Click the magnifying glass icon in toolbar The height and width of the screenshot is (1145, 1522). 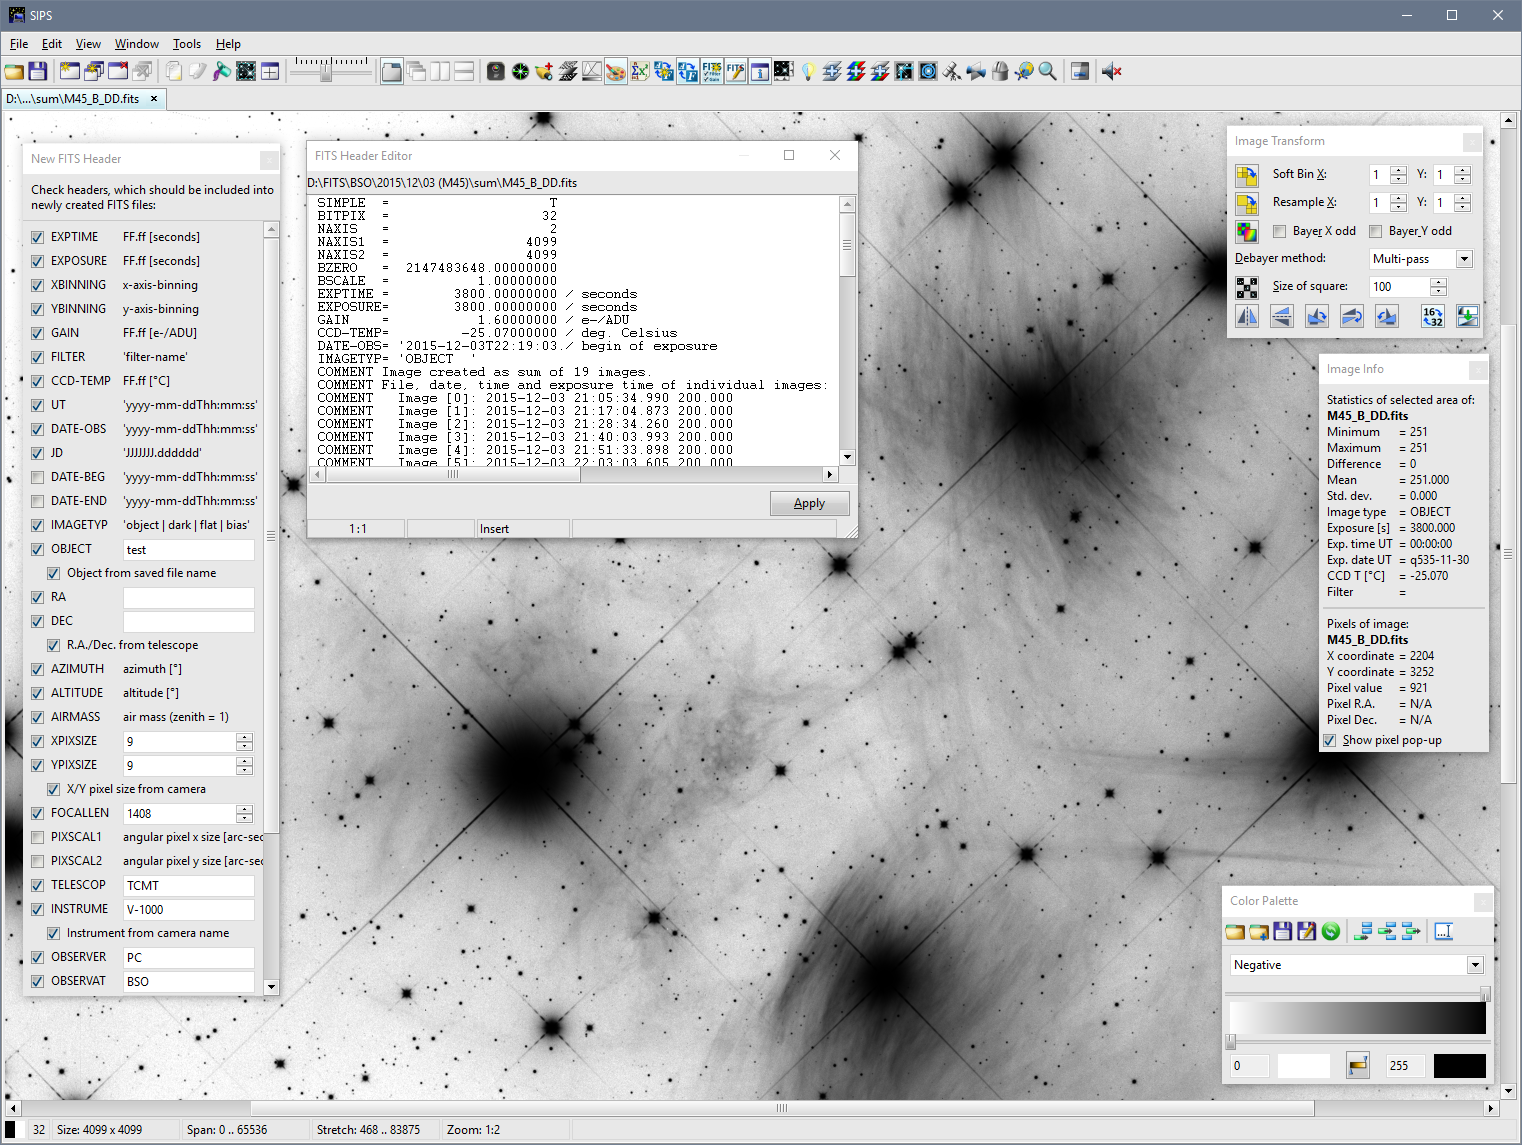1047,71
